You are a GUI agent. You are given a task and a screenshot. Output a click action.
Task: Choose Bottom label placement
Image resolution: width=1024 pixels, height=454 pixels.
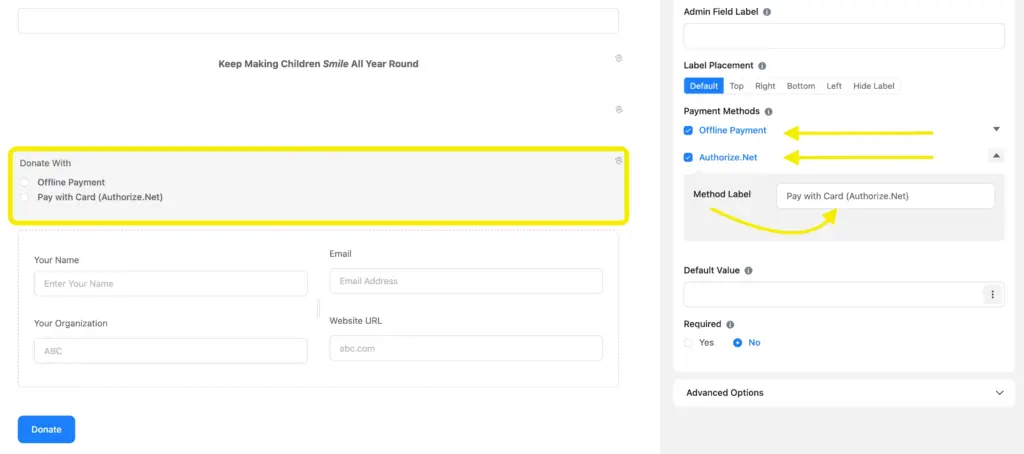[x=801, y=86]
